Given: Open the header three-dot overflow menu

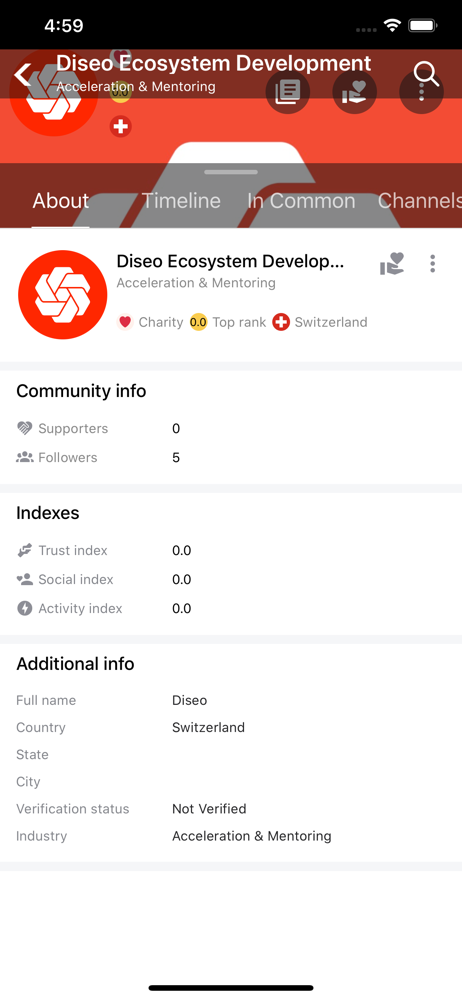Looking at the screenshot, I should 421,92.
